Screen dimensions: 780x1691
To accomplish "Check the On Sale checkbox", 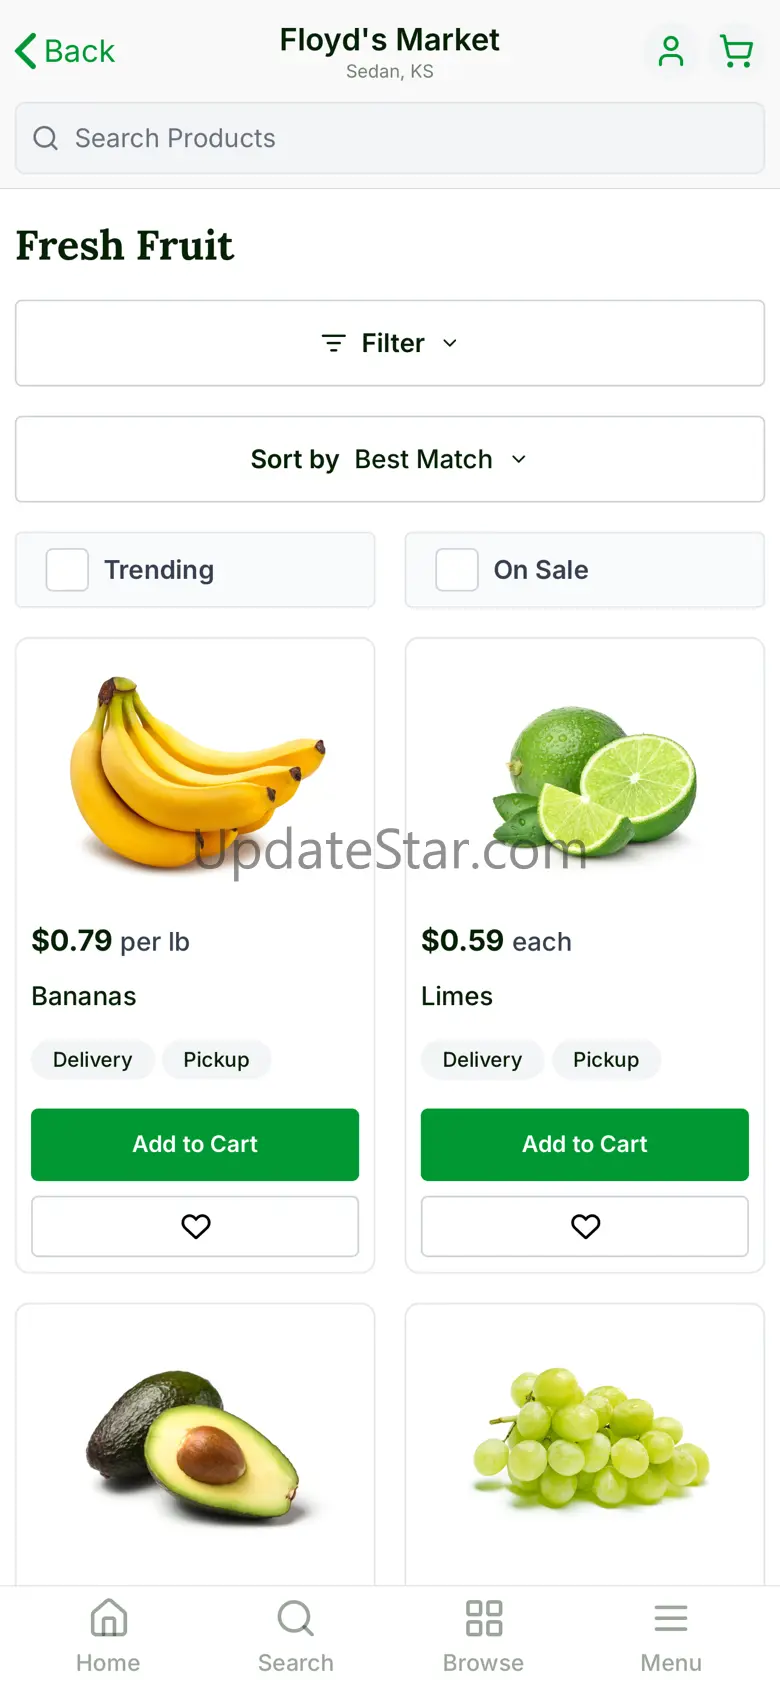I will [457, 570].
